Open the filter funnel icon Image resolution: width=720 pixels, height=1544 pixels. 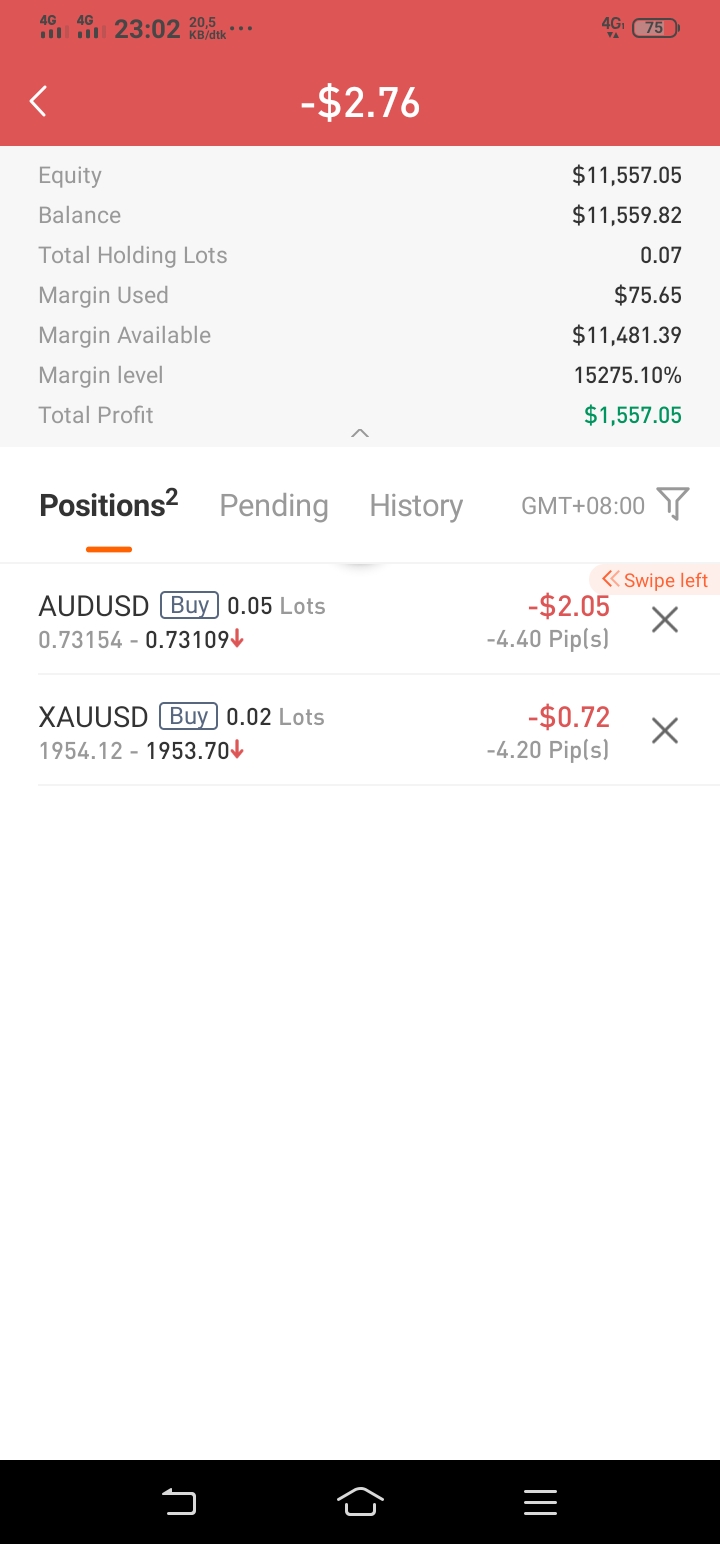(673, 504)
